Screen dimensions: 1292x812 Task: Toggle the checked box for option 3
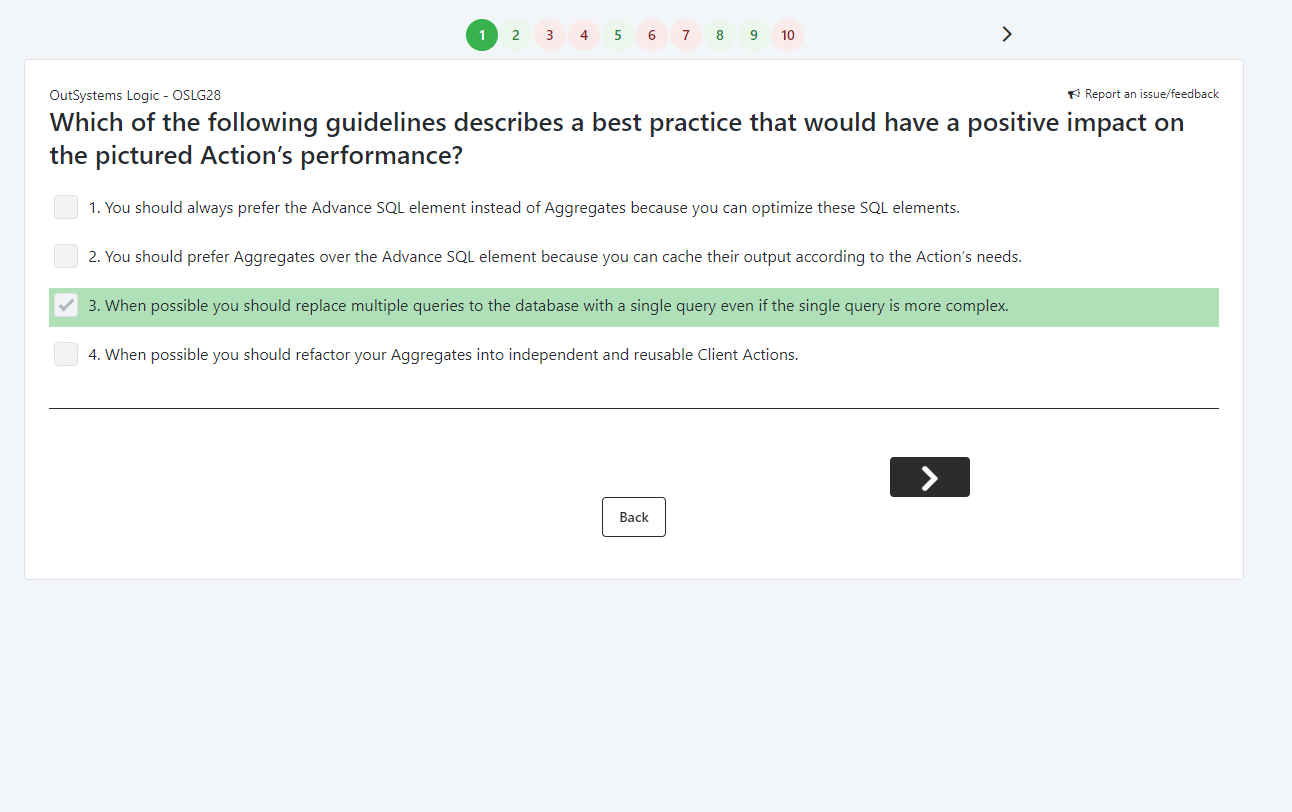click(x=66, y=306)
